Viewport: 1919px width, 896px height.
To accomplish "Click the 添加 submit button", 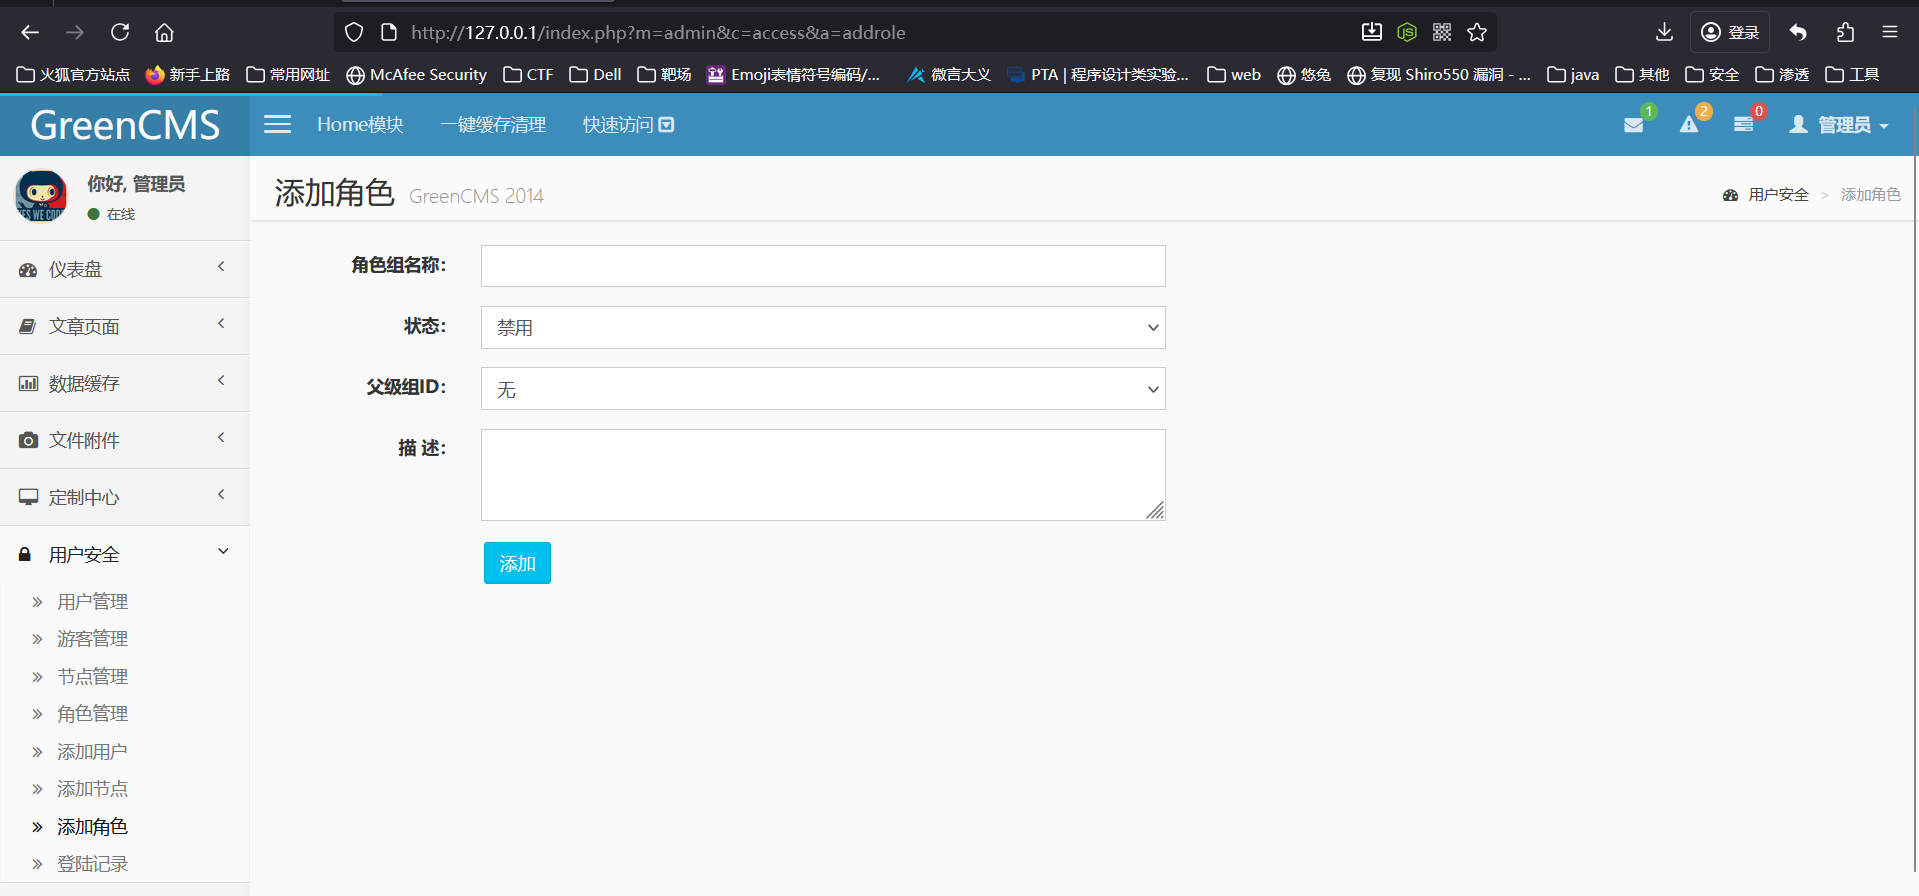I will click(517, 564).
